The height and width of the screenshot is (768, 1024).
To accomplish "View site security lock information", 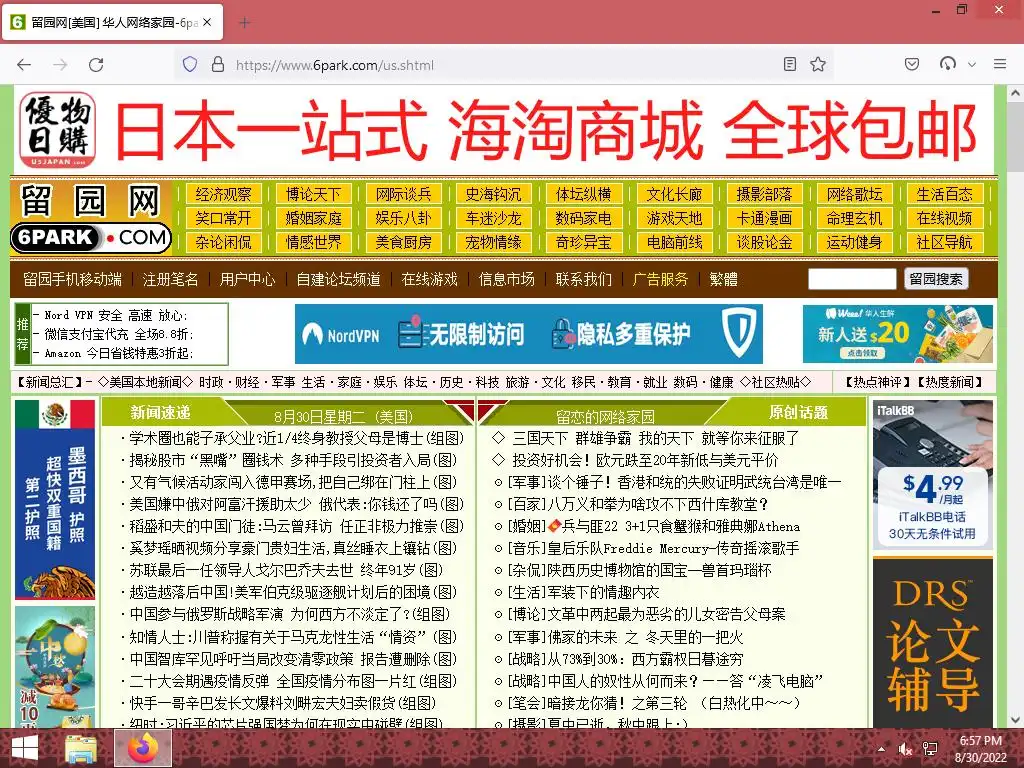I will coord(218,64).
